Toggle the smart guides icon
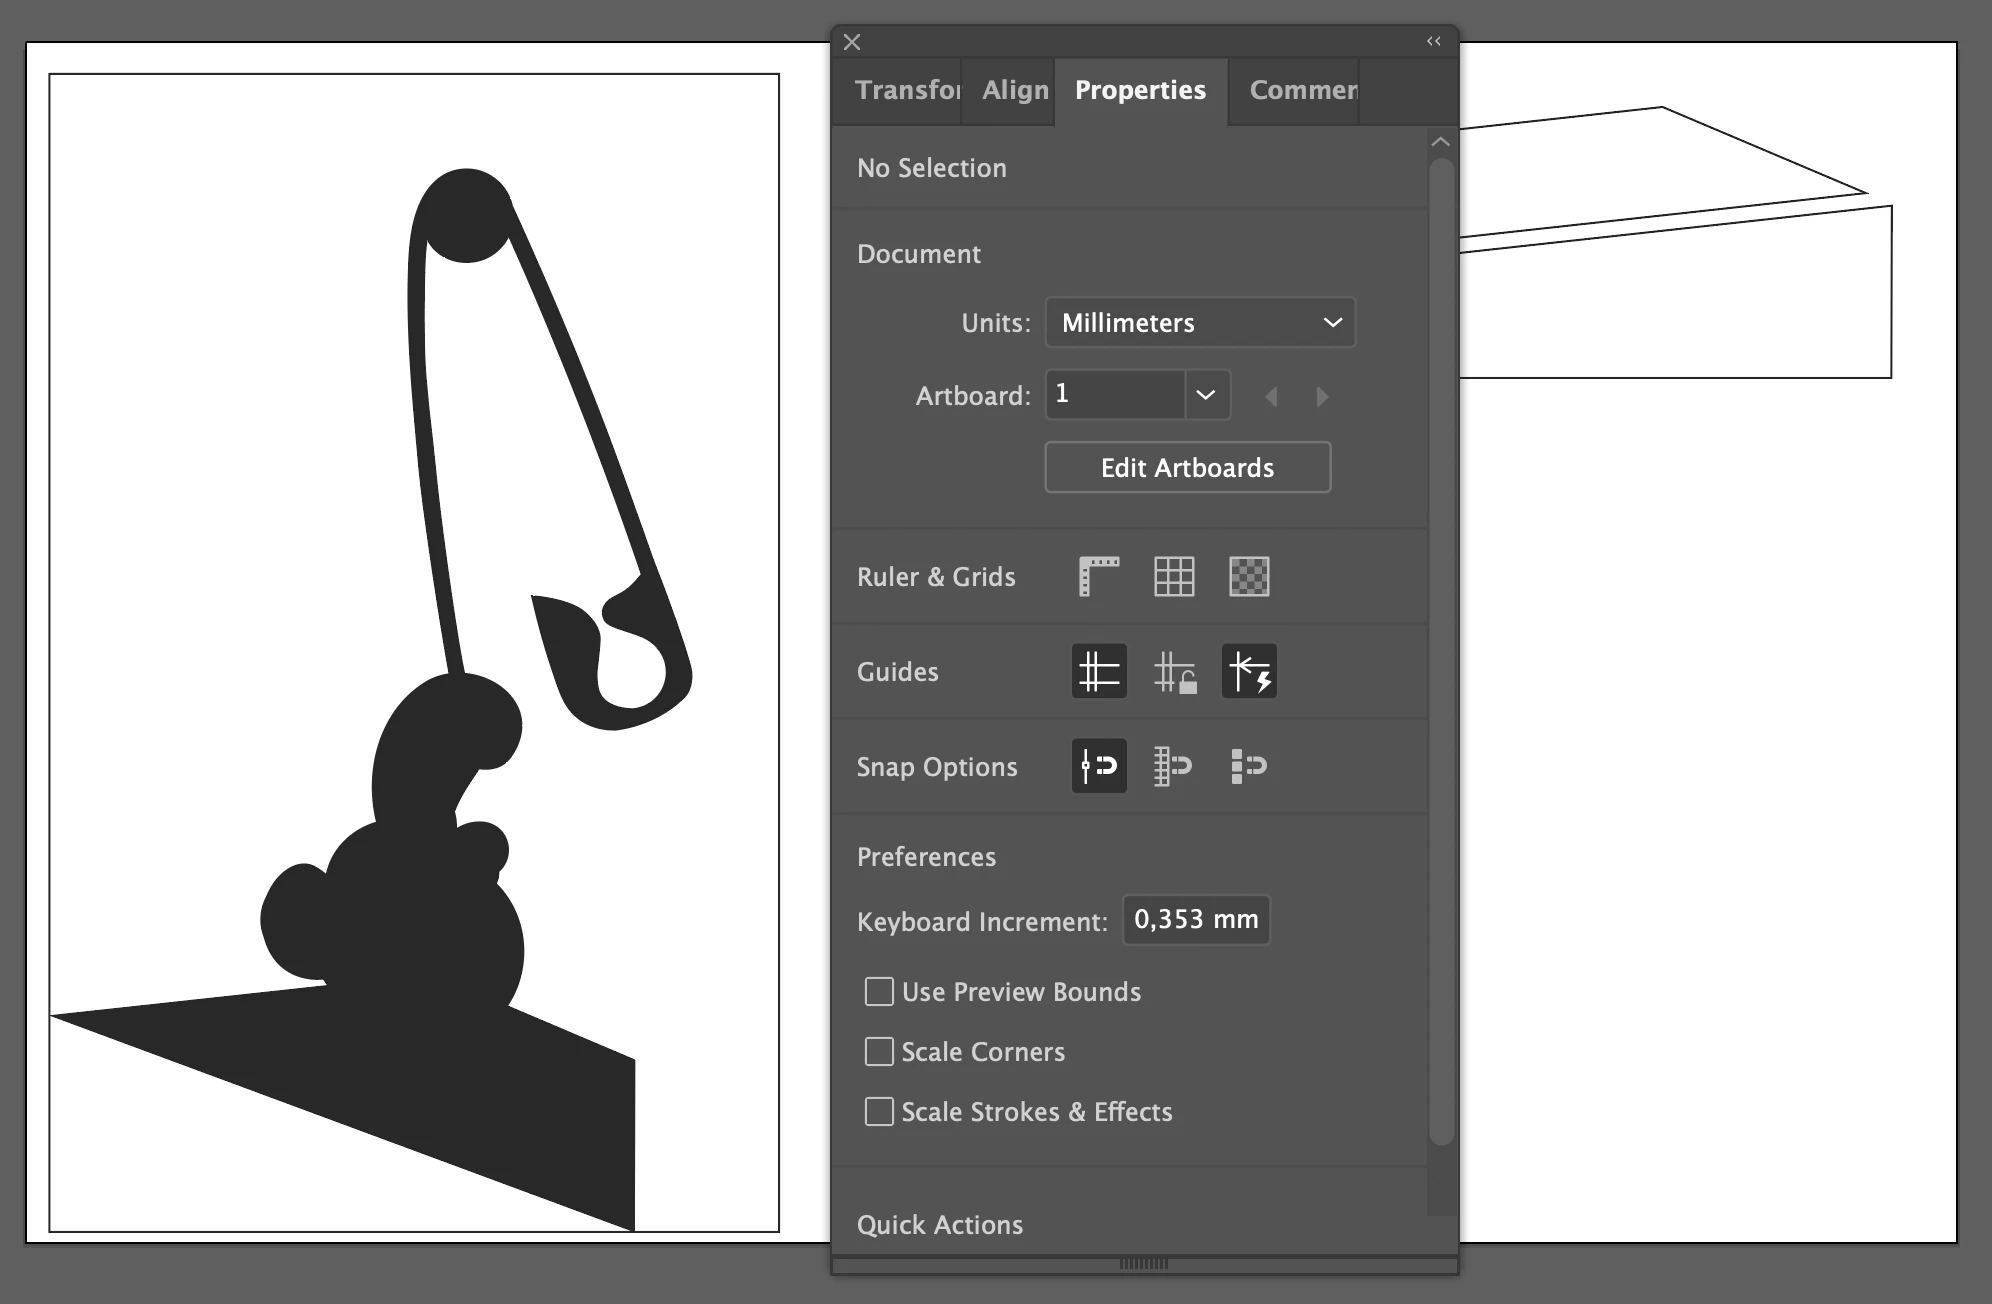This screenshot has height=1304, width=1992. tap(1249, 671)
